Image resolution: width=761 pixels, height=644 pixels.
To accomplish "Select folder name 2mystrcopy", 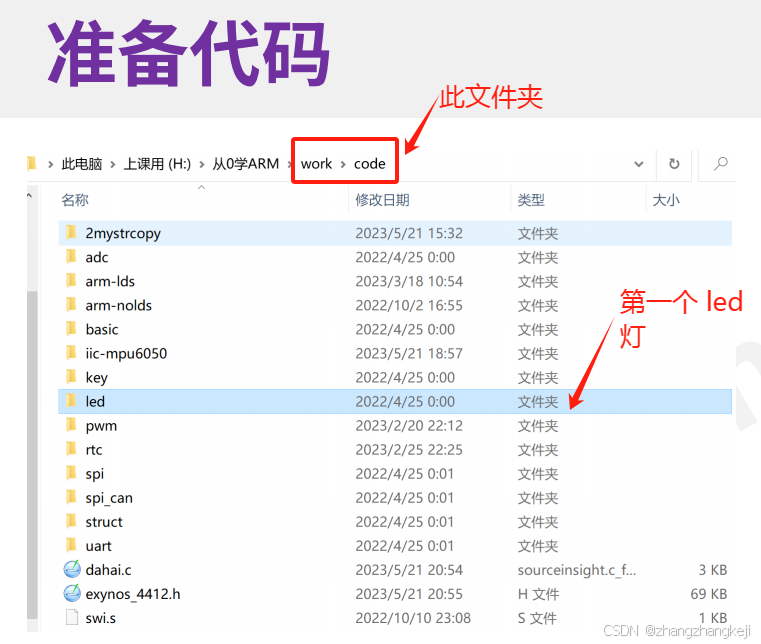I will (123, 233).
